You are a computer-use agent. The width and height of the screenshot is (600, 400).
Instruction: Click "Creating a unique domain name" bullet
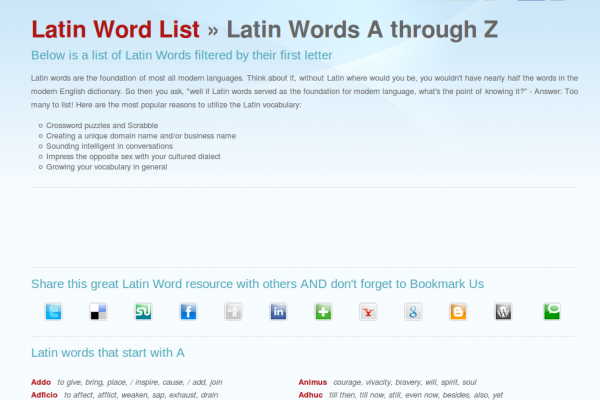141,136
